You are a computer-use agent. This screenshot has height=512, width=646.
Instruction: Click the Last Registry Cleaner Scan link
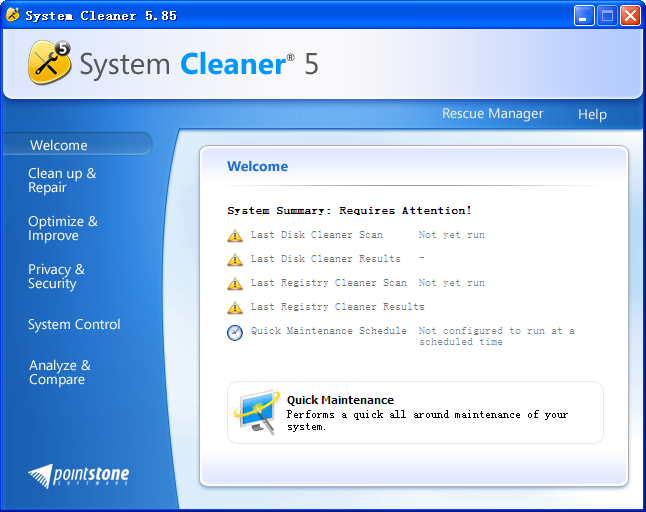tap(329, 283)
